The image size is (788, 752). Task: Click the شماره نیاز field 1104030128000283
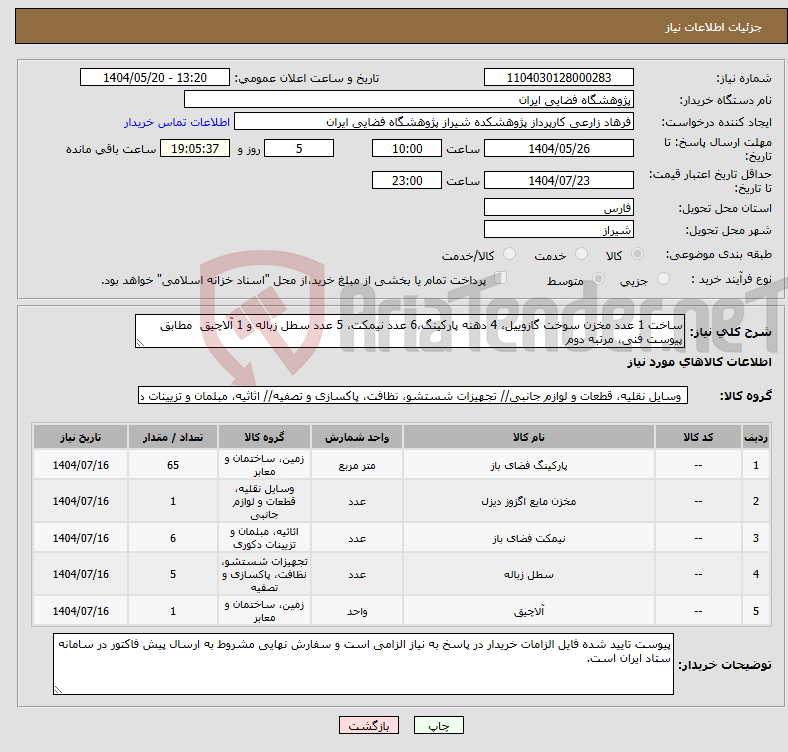coord(558,77)
